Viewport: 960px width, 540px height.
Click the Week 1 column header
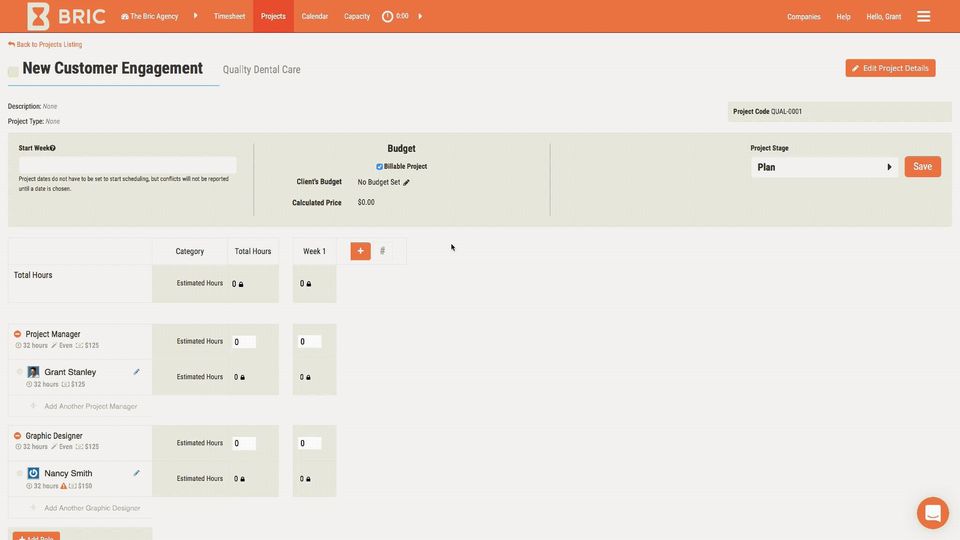click(x=315, y=251)
